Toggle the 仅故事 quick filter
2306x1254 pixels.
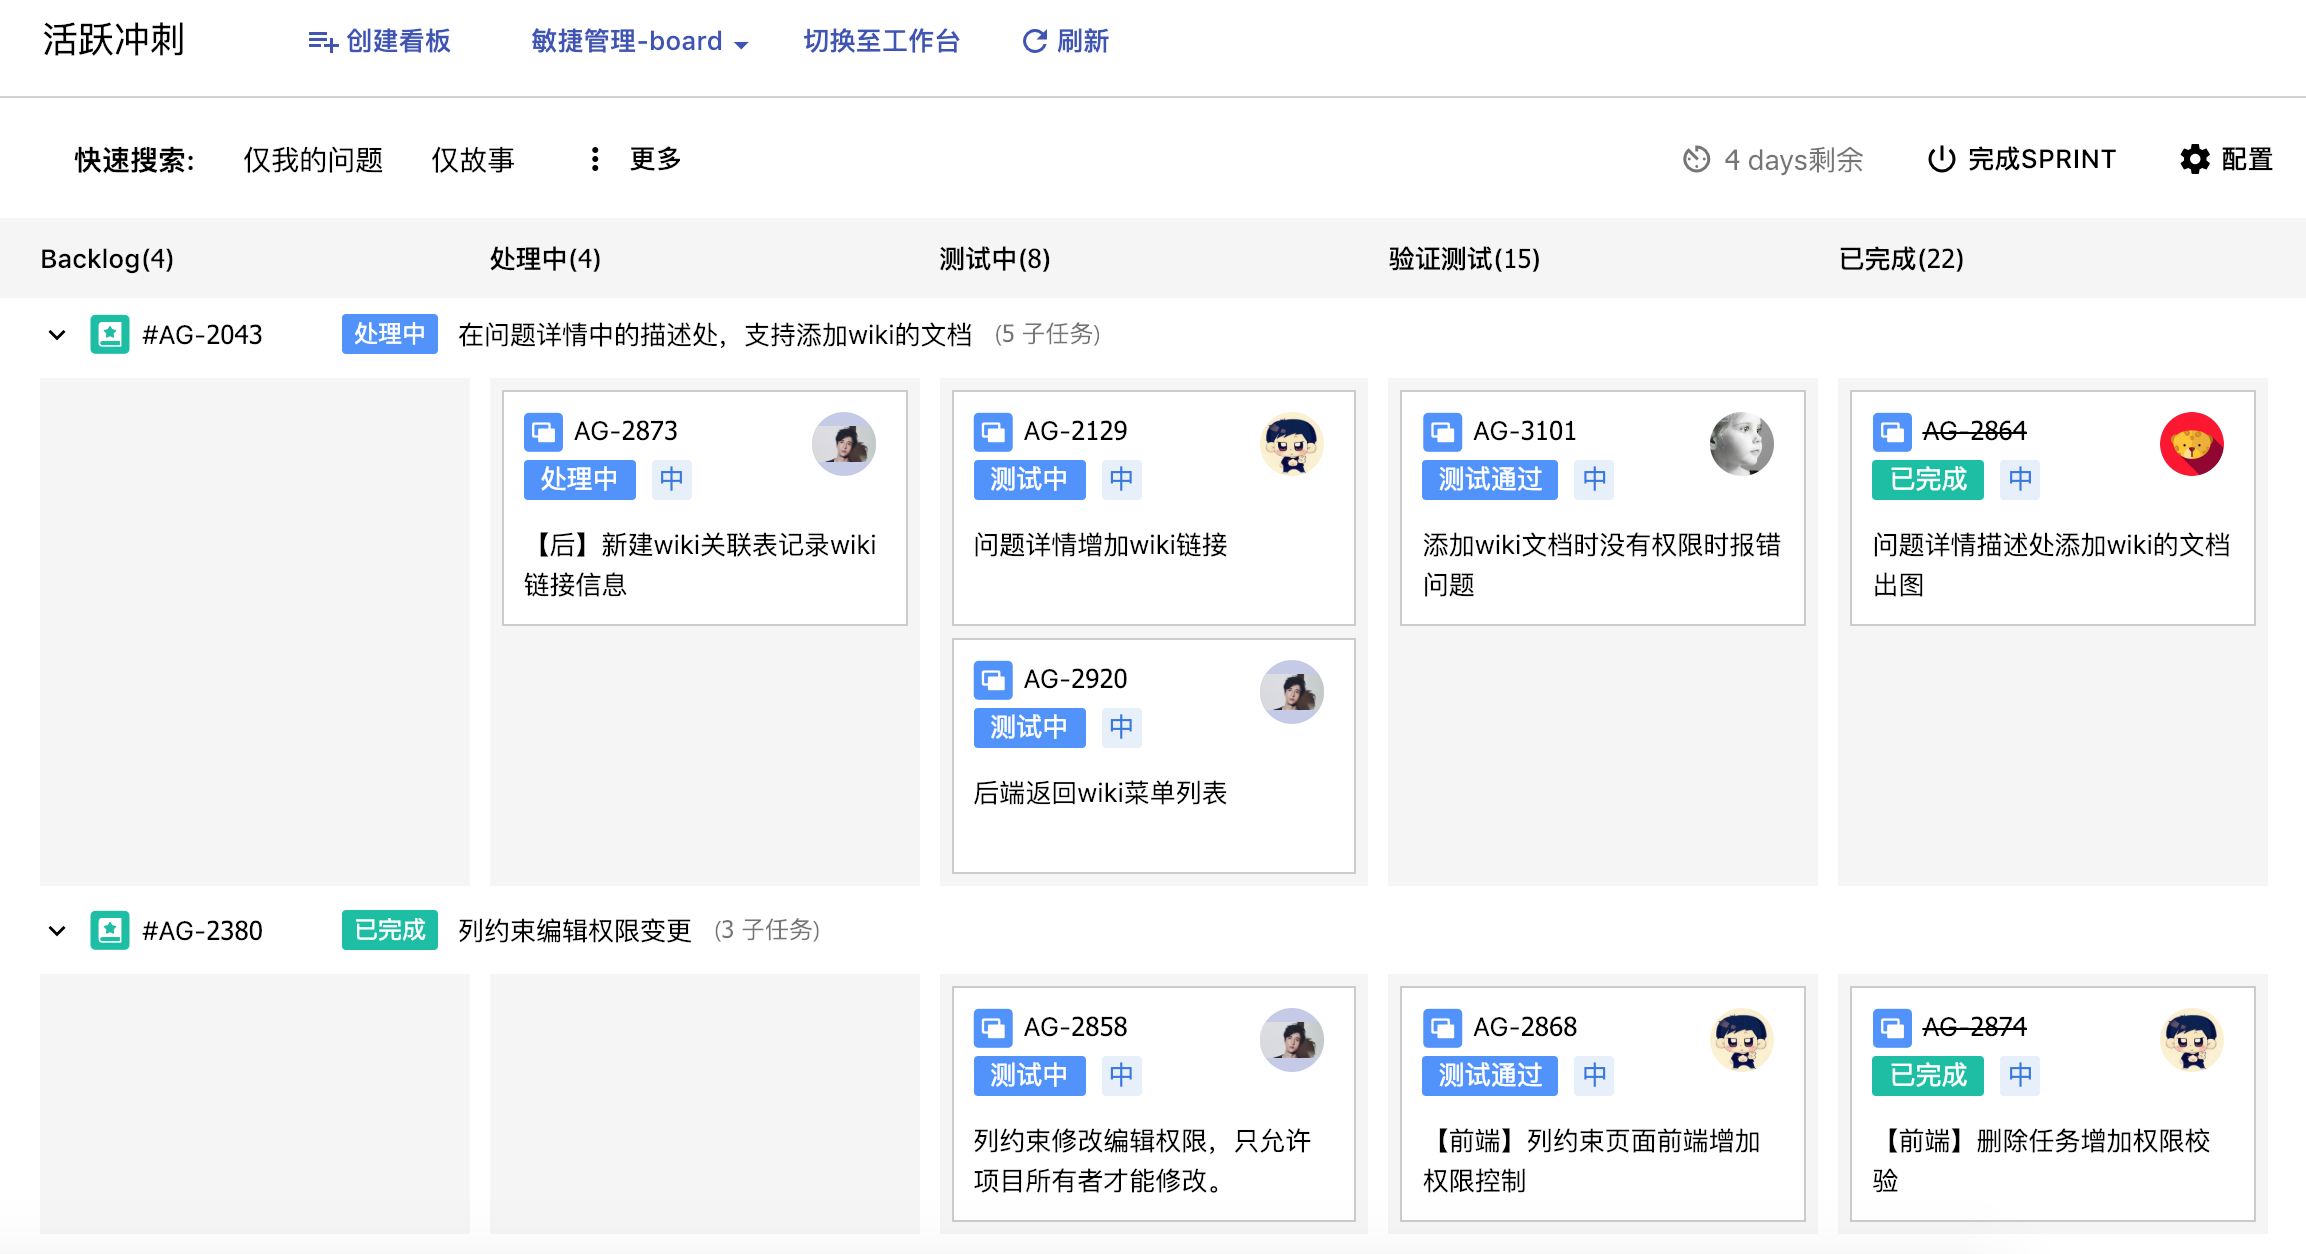point(473,159)
